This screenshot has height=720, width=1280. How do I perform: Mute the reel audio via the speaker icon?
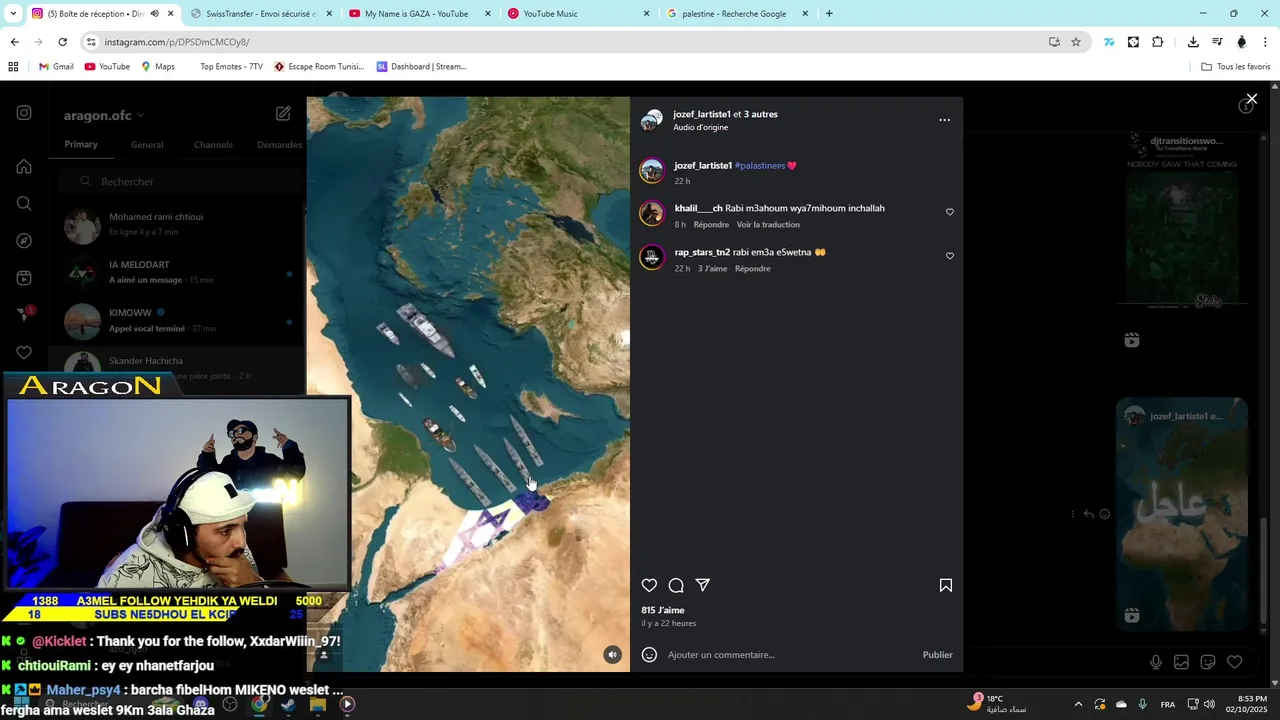[x=612, y=655]
